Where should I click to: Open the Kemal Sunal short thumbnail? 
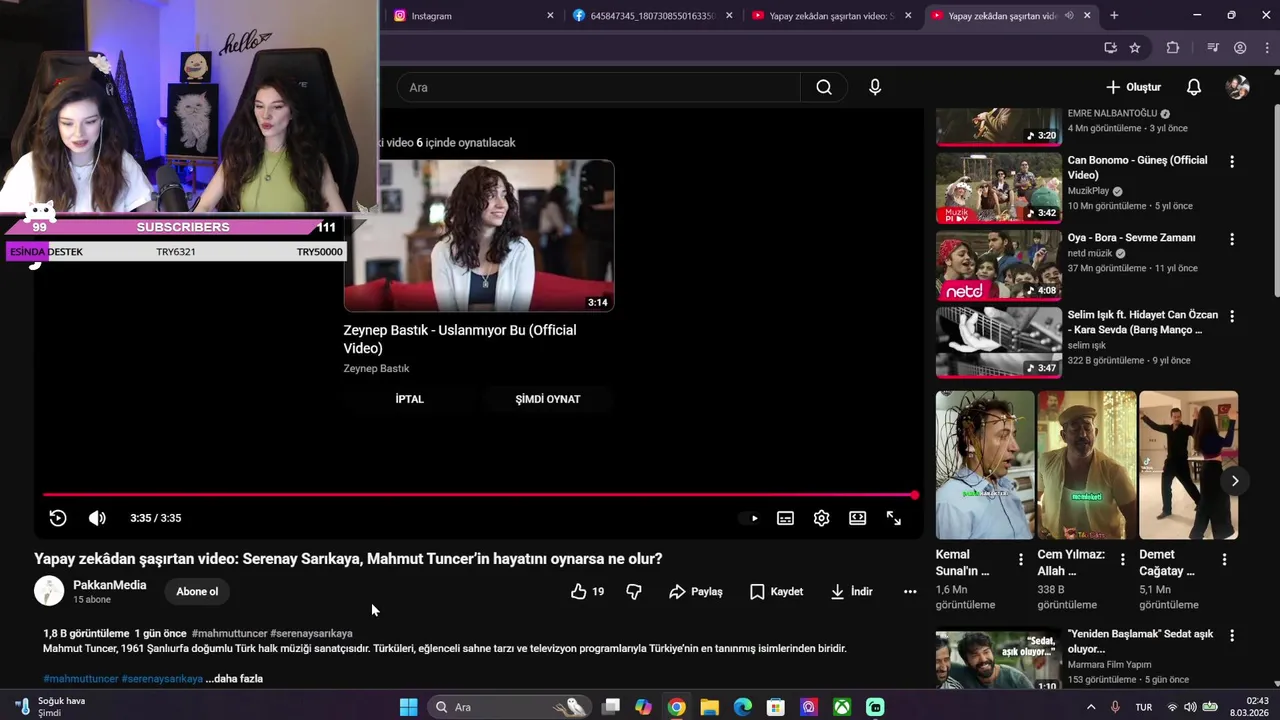[985, 465]
